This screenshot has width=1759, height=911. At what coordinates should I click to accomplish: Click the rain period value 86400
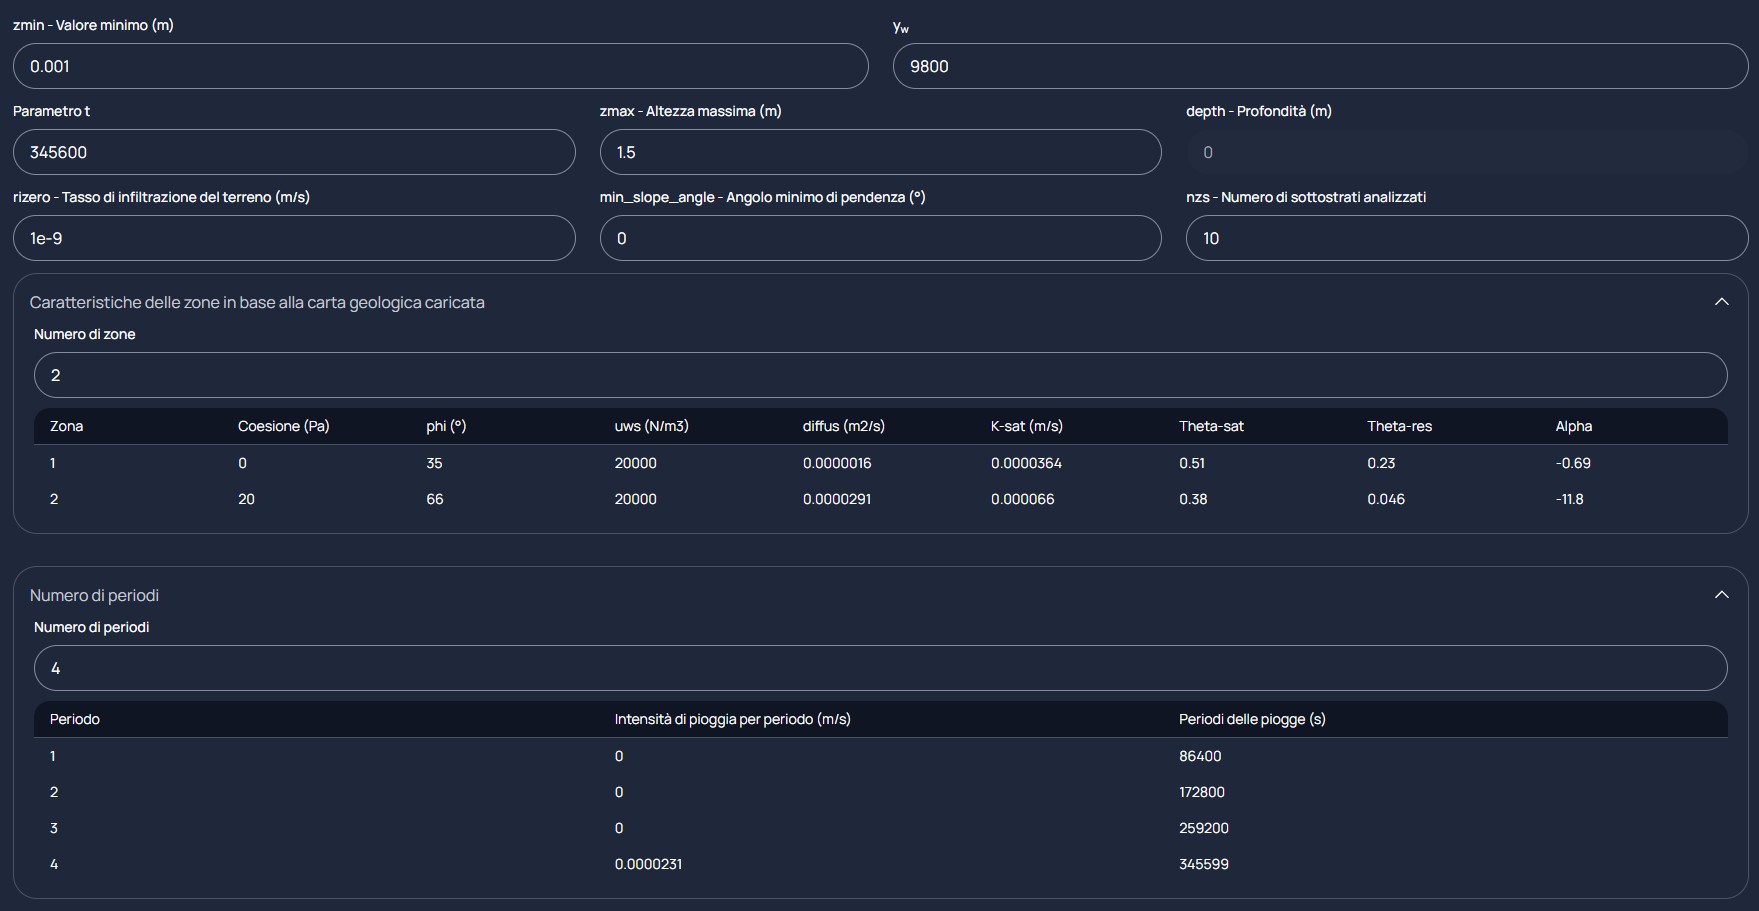pos(1200,756)
